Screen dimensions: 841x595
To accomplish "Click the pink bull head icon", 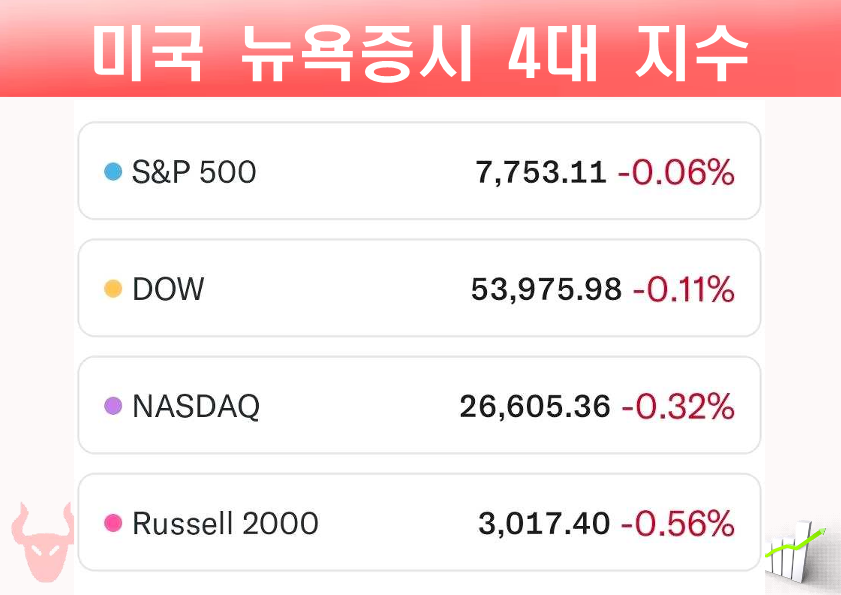I will [42, 542].
